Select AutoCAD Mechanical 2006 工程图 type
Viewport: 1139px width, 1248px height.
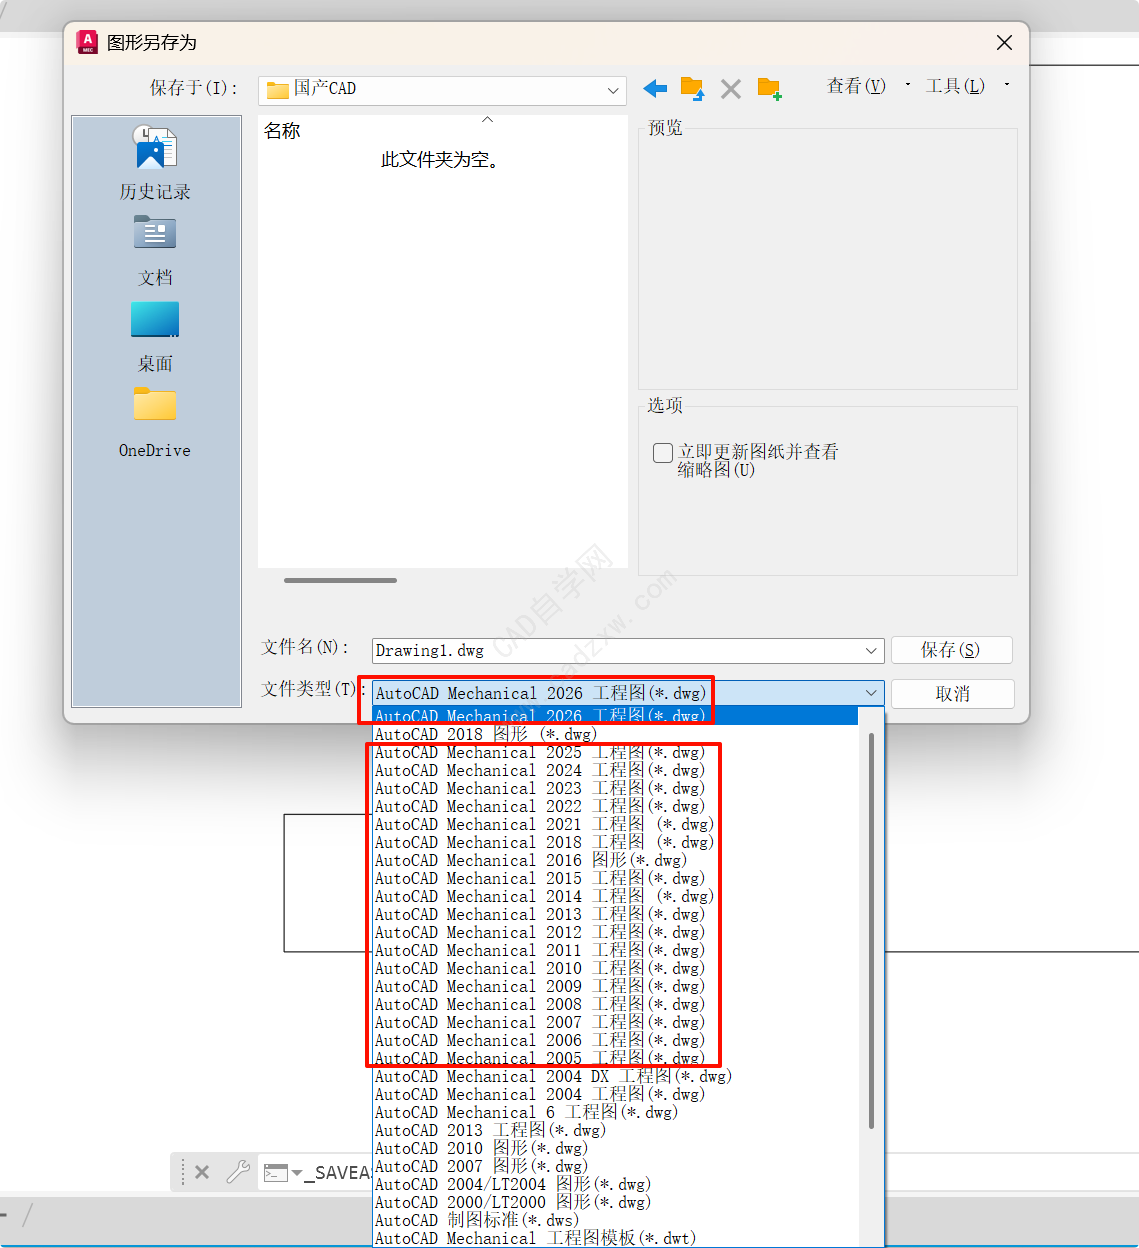(615, 1040)
